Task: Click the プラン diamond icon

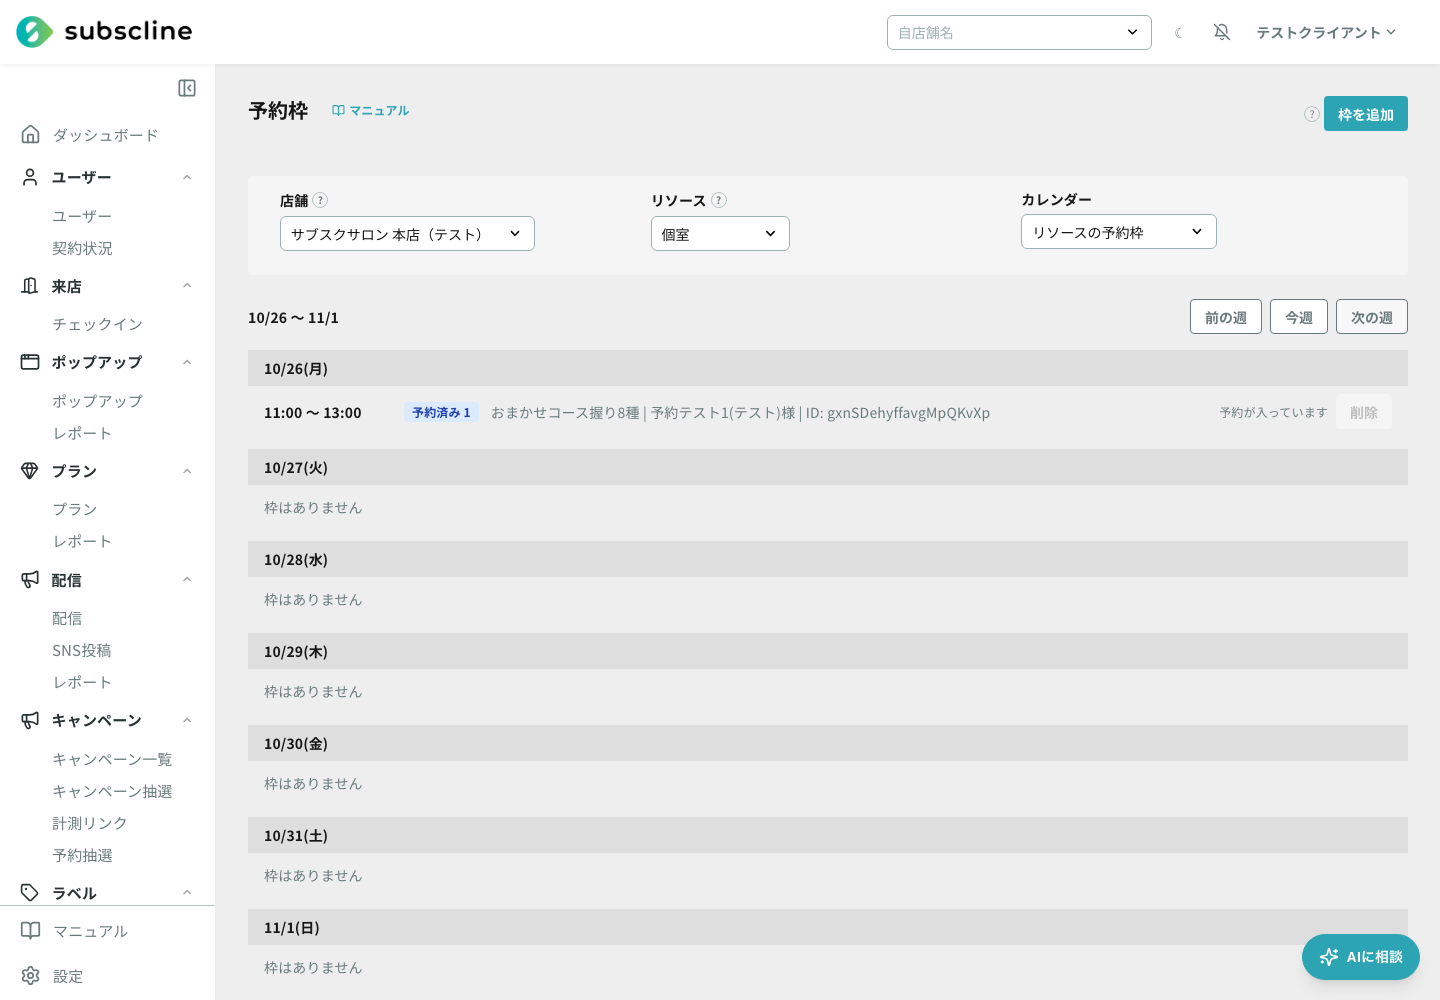Action: click(30, 471)
